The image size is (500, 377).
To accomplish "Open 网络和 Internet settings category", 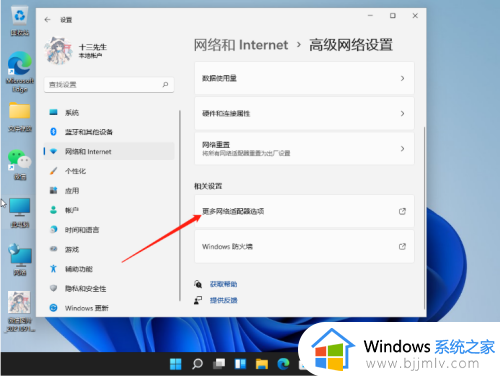I will pos(109,151).
